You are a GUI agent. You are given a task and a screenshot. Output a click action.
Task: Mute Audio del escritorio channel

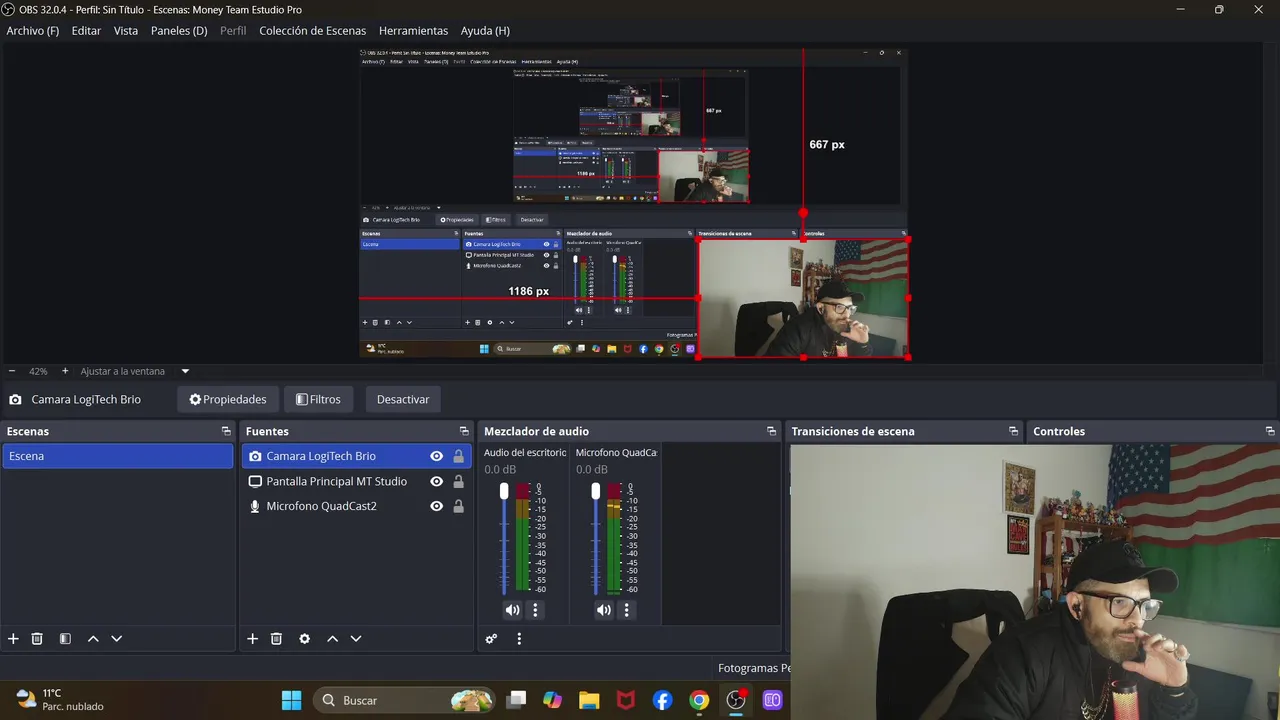pos(512,610)
